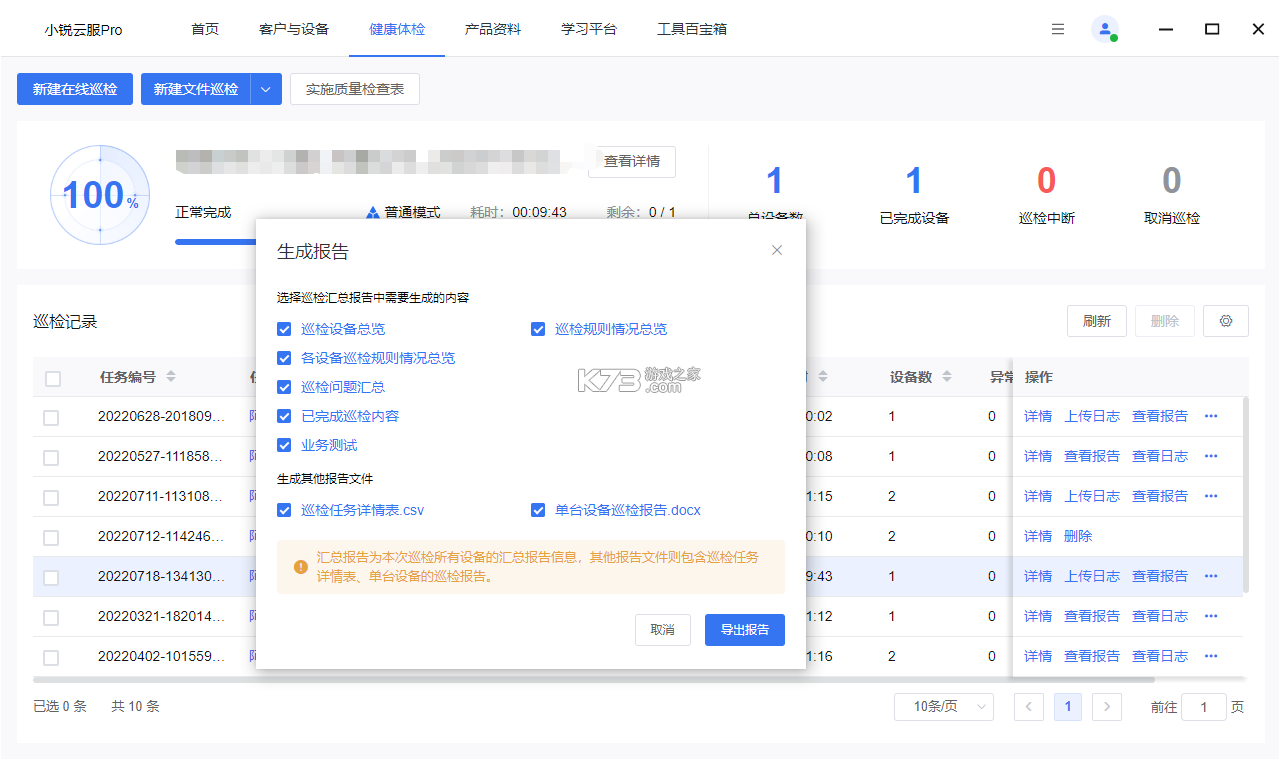Open the 10条/页 page size dropdown

point(944,707)
